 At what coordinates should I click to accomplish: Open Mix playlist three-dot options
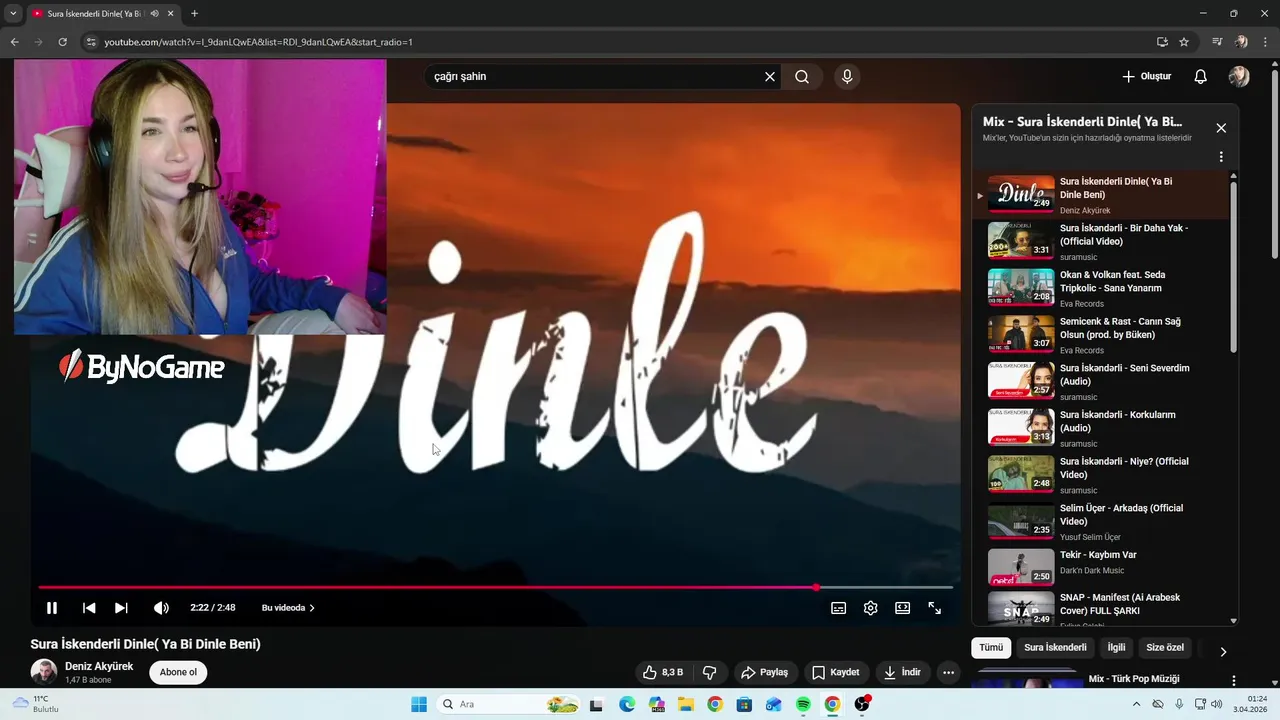1221,157
